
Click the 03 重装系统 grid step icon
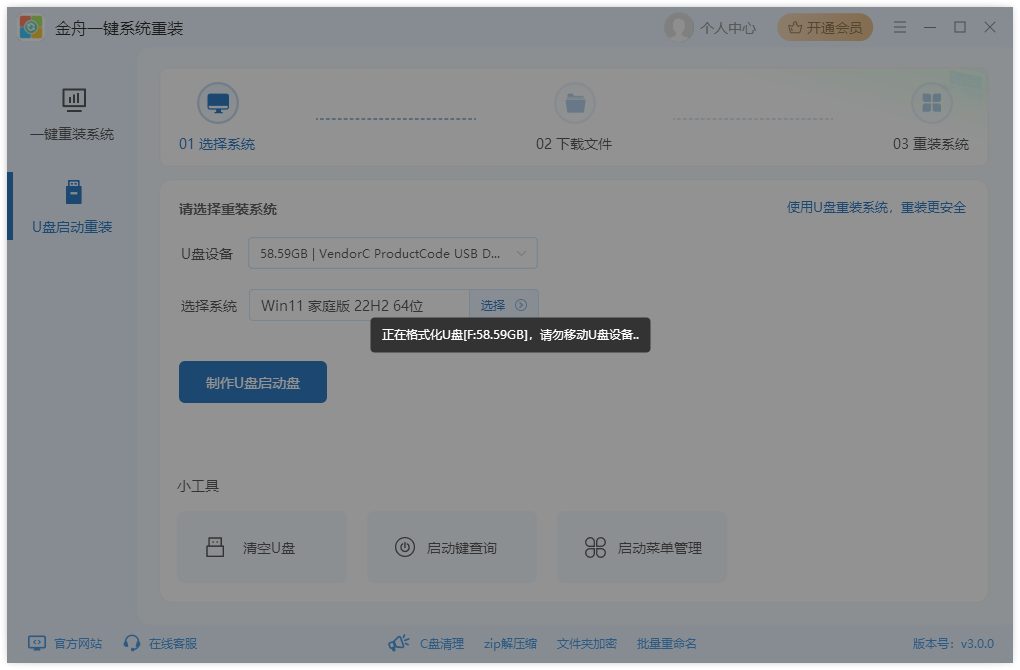932,103
